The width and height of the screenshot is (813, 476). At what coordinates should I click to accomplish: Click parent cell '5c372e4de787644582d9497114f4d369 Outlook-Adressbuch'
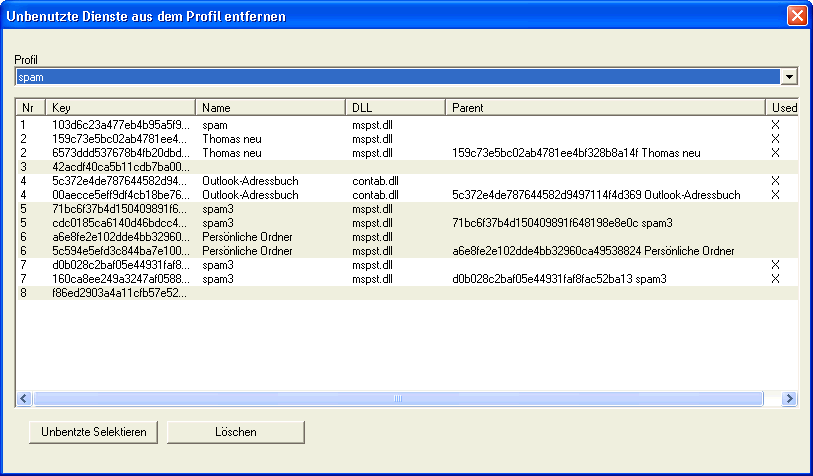pyautogui.click(x=596, y=195)
